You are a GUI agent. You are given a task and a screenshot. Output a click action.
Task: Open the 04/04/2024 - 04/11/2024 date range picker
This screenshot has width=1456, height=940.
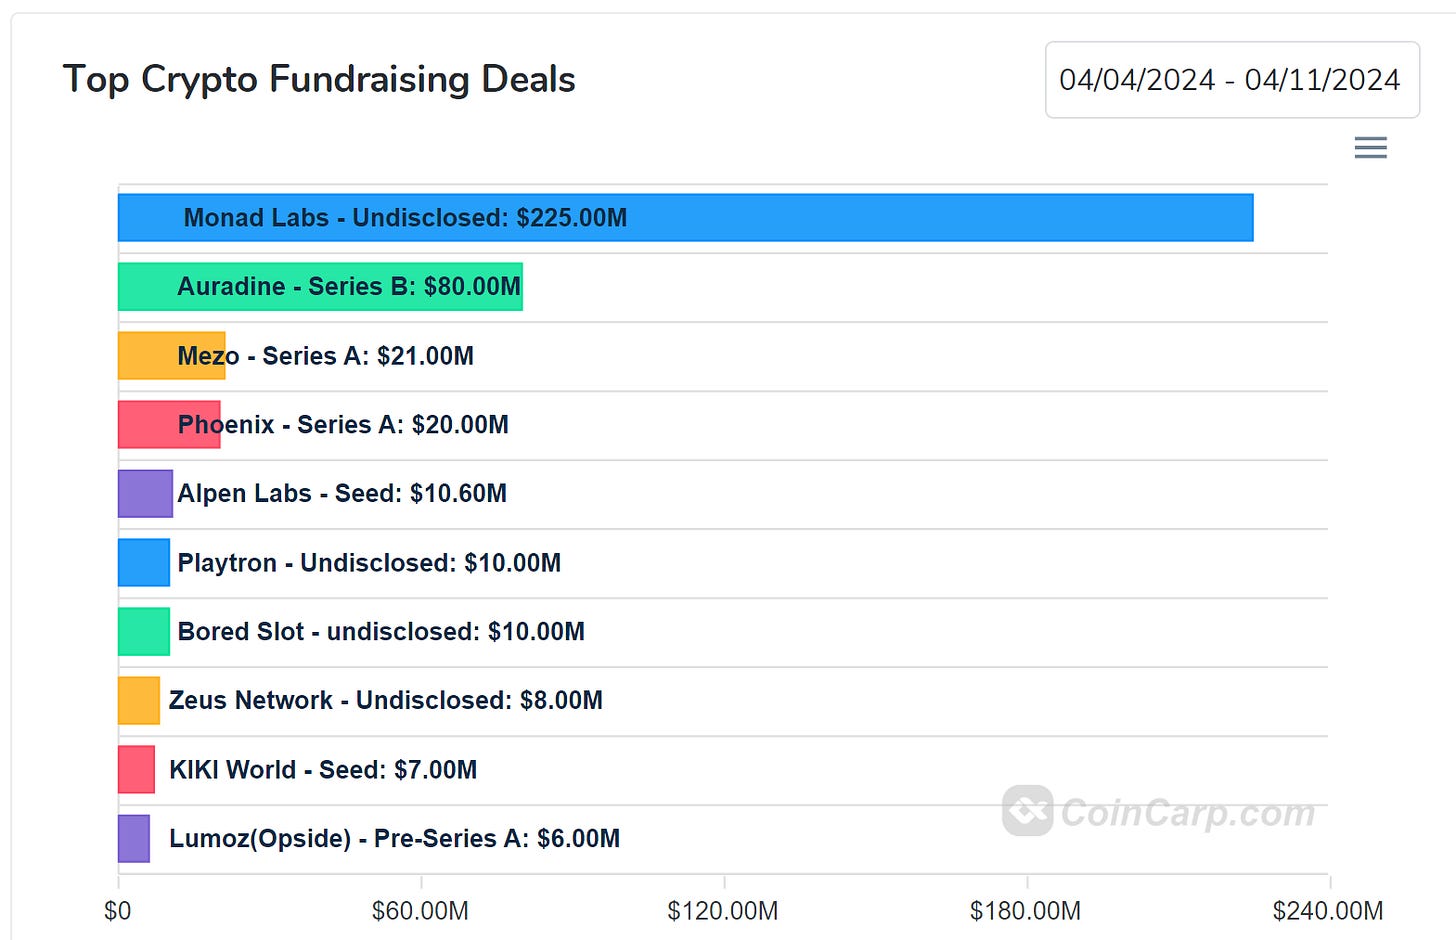tap(1231, 80)
